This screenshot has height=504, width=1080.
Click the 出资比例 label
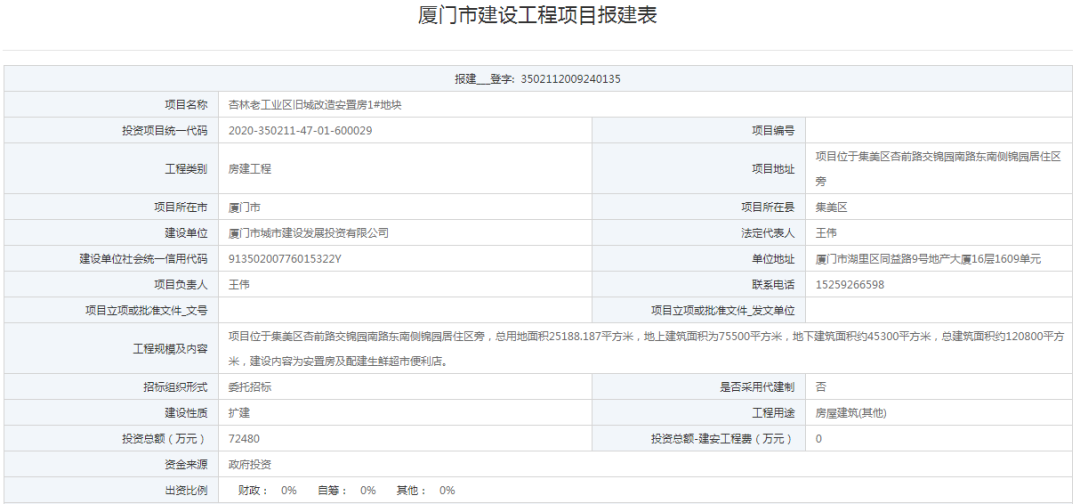click(x=185, y=490)
